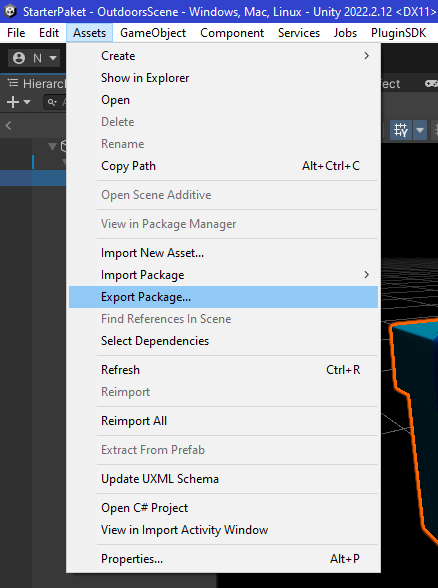Click the Unity logo in the title bar
The height and width of the screenshot is (588, 438).
[x=10, y=11]
